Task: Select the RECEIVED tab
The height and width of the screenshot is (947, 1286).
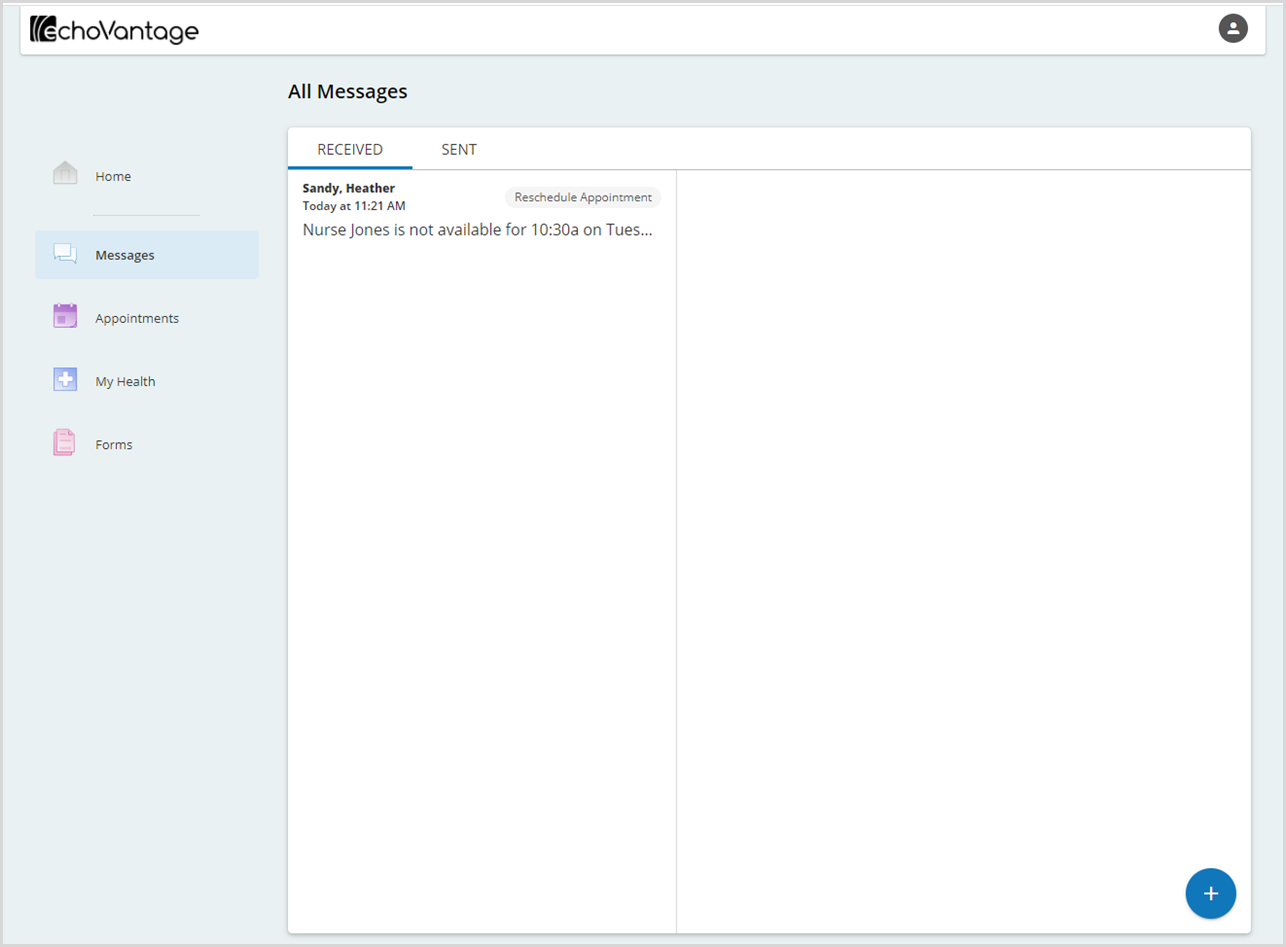Action: point(350,148)
